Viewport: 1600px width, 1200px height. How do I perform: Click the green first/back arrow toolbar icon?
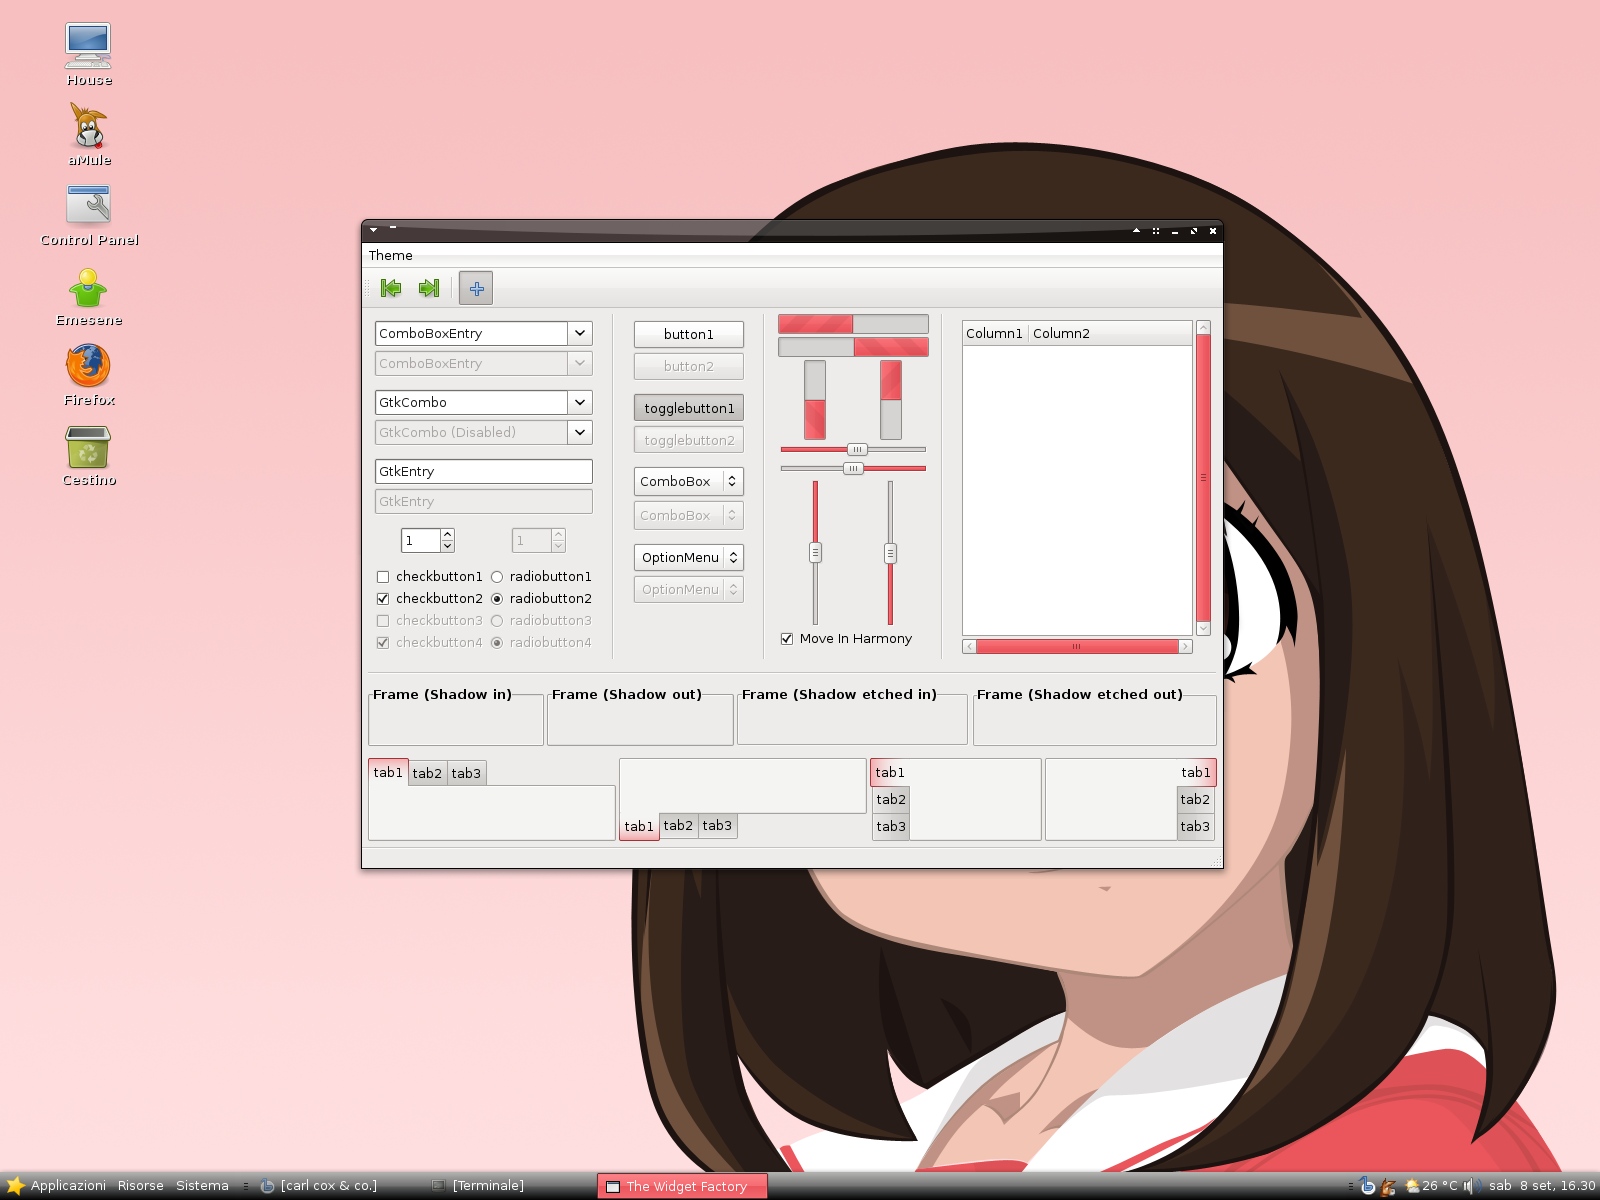pyautogui.click(x=391, y=288)
